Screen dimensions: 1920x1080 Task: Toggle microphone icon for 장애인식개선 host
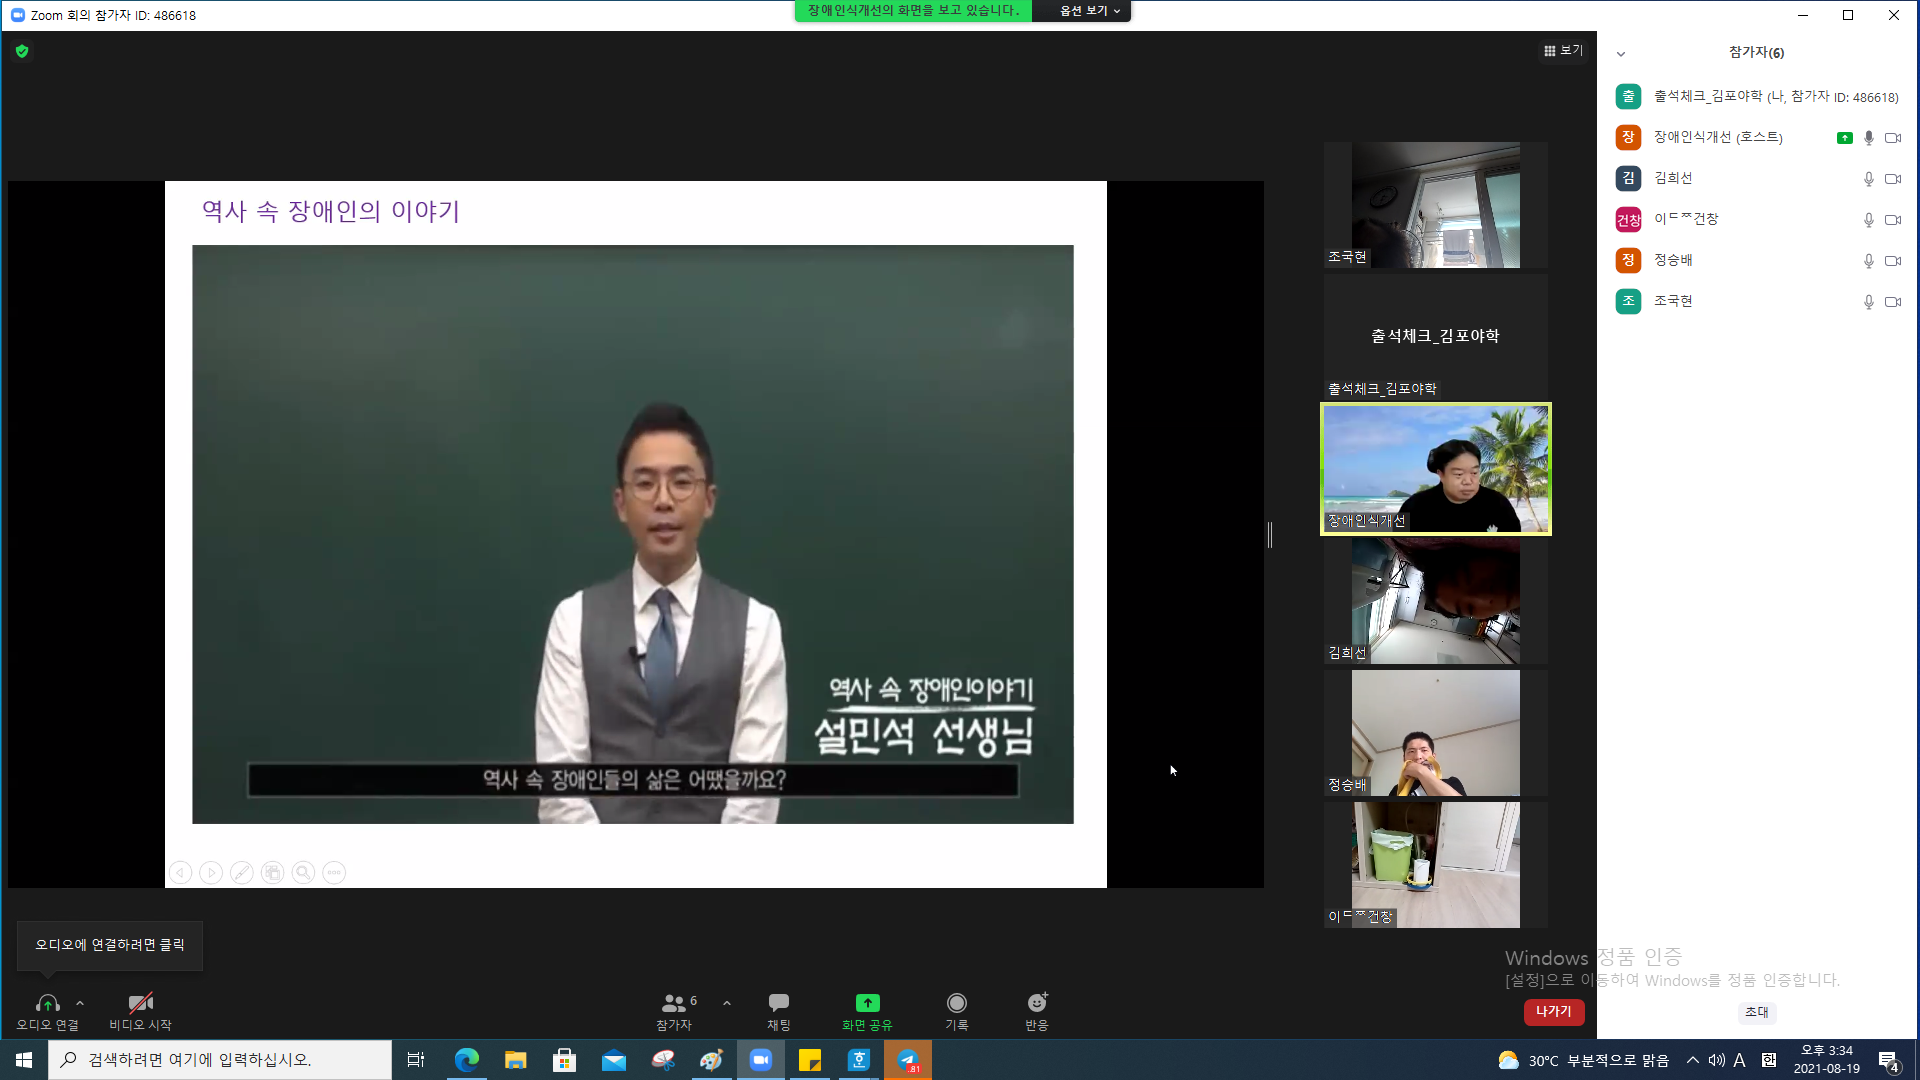1869,138
